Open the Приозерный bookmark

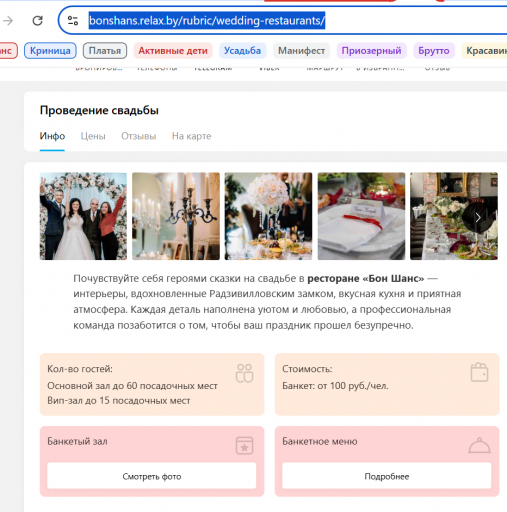(371, 51)
